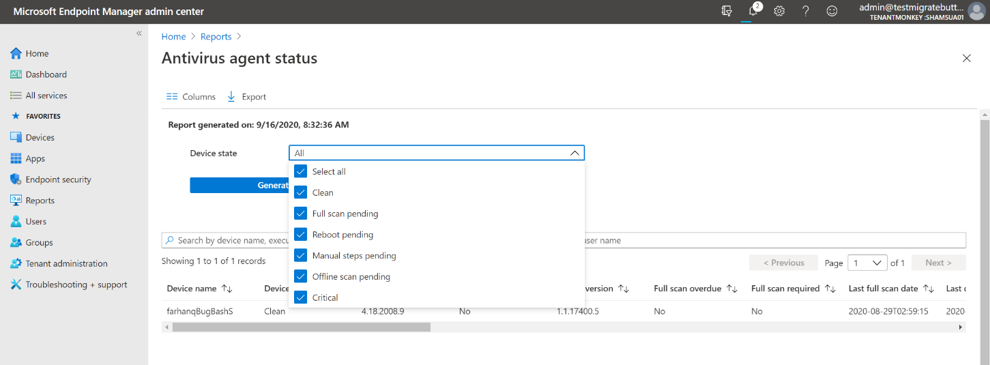990x365 pixels.
Task: Click the Users person icon
Action: pos(16,222)
